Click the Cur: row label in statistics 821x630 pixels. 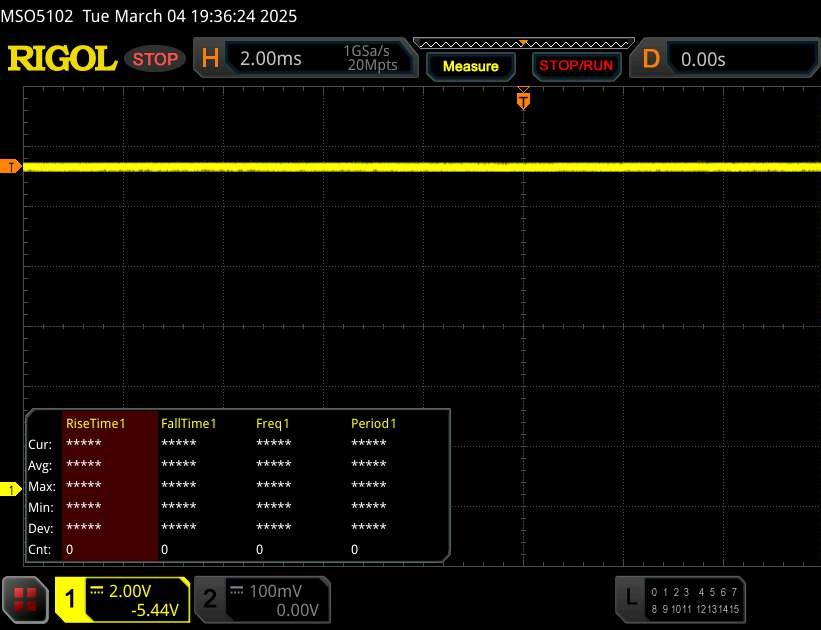point(40,445)
